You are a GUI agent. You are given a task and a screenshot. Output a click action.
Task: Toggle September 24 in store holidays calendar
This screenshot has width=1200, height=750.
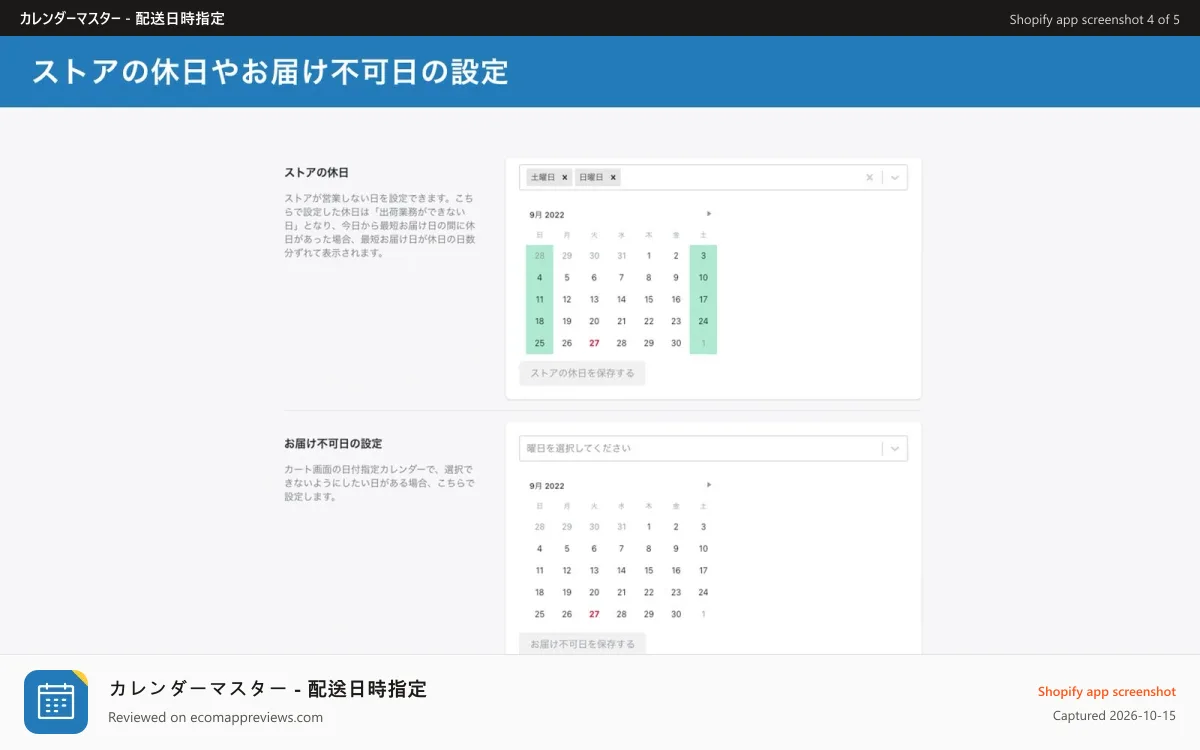pyautogui.click(x=703, y=322)
